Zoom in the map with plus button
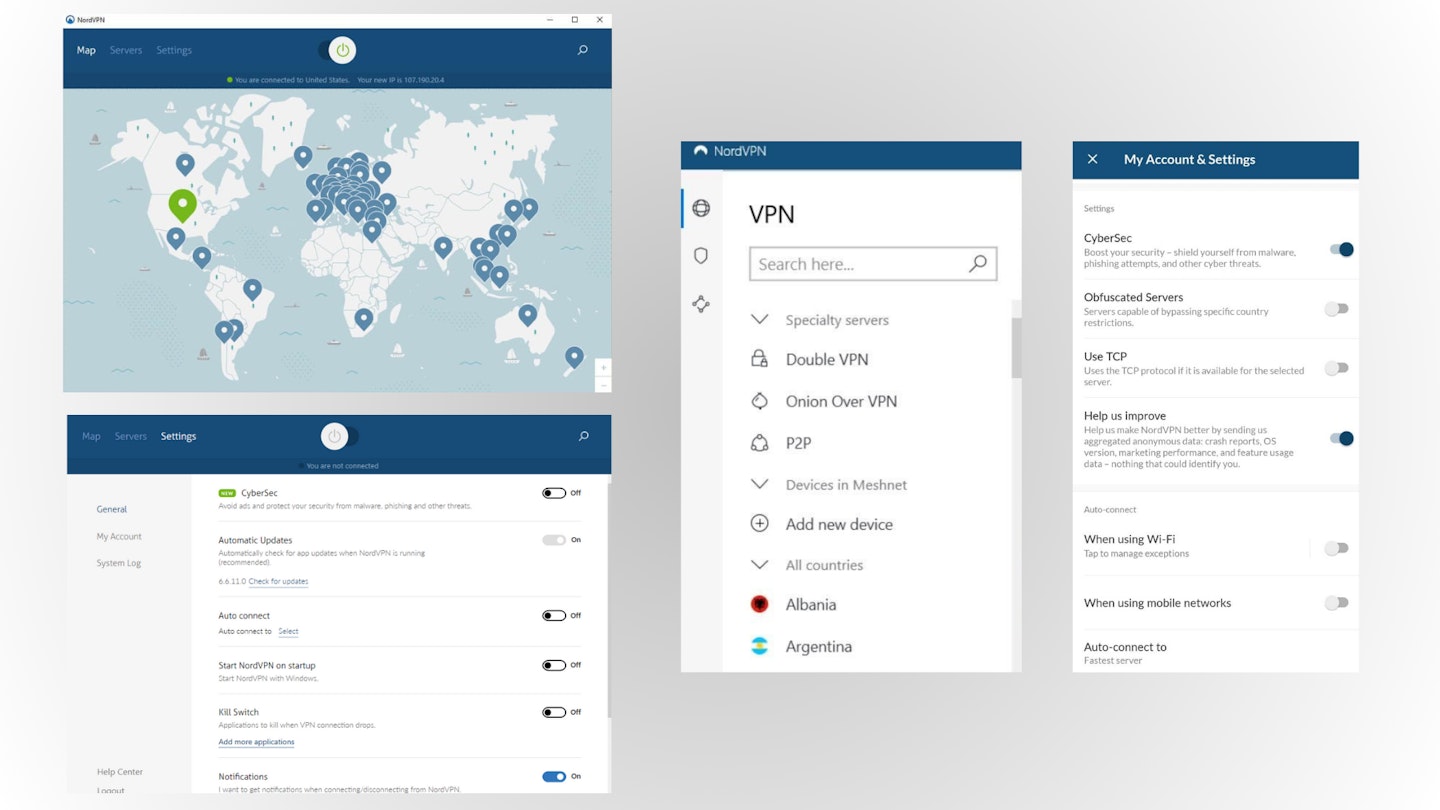Image resolution: width=1440 pixels, height=810 pixels. (603, 367)
